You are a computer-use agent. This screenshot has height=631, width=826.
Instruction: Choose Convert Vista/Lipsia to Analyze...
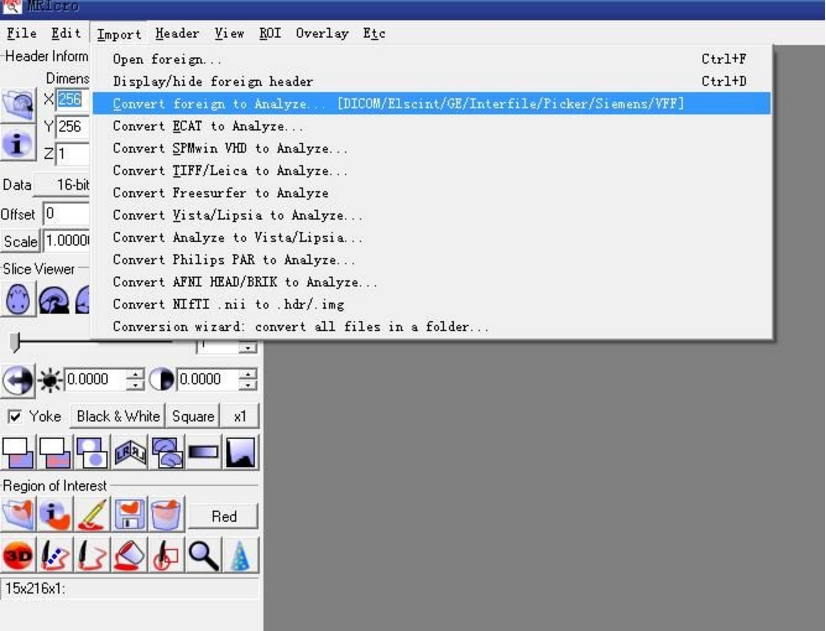431,215
